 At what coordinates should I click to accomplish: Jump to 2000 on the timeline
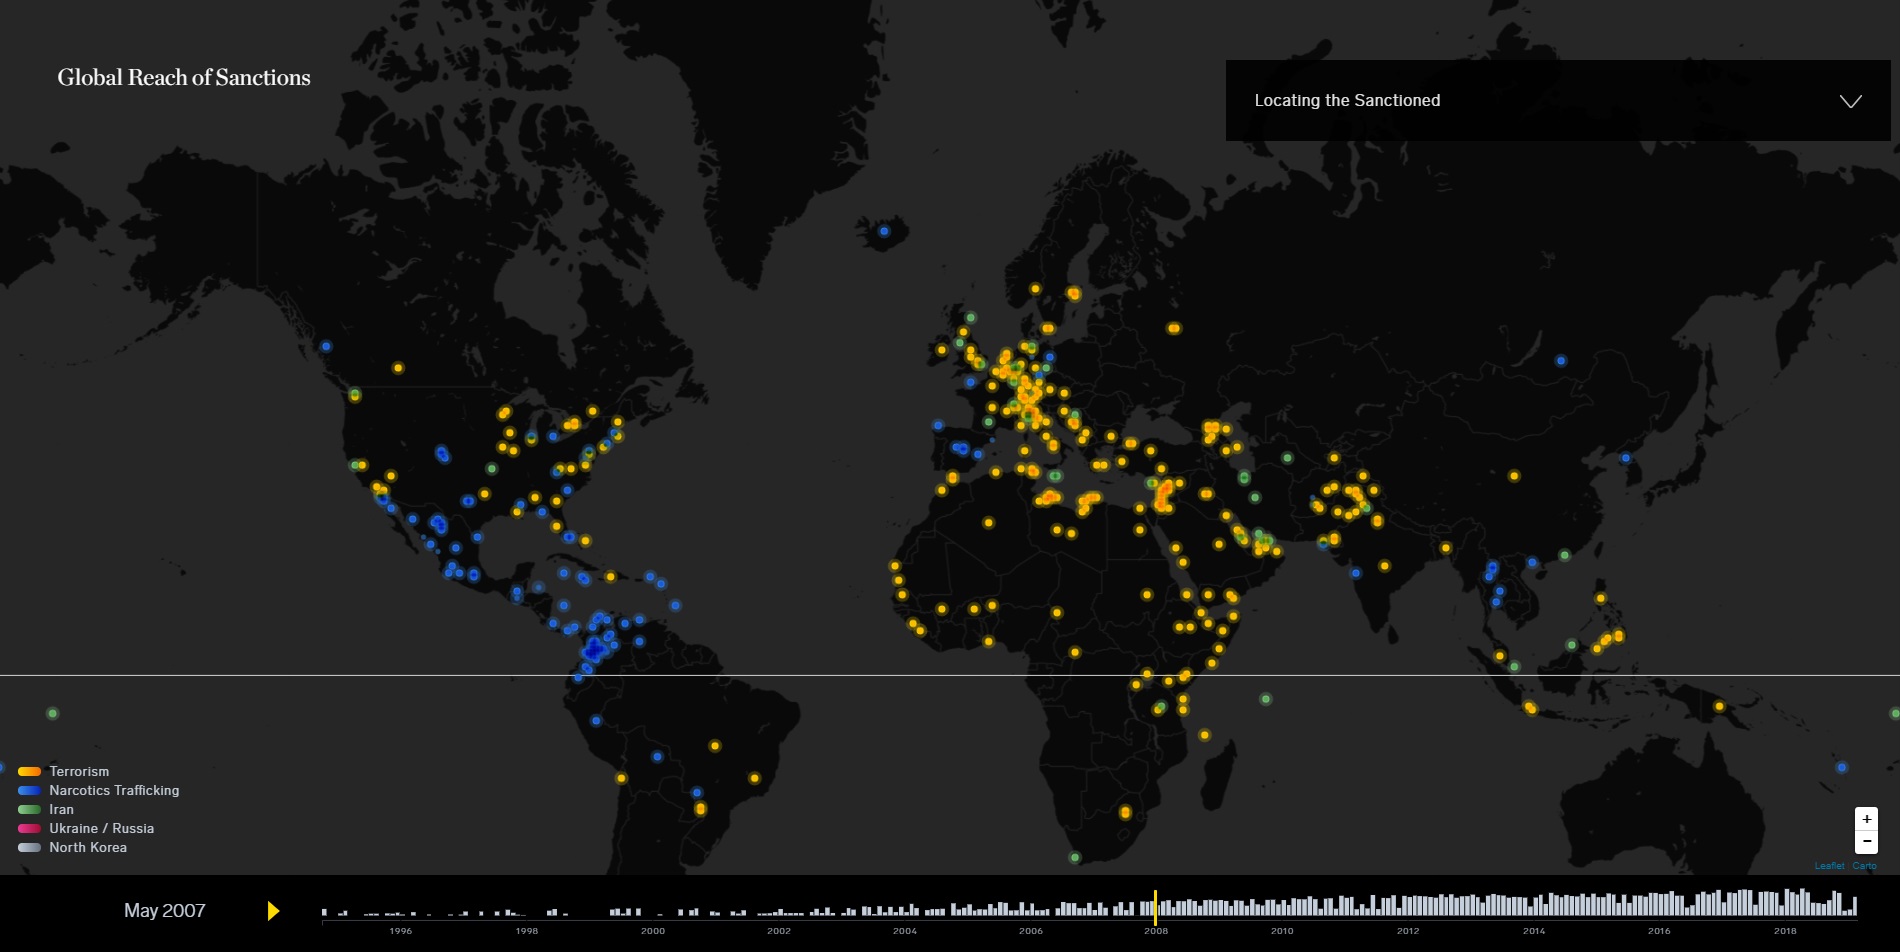(653, 931)
